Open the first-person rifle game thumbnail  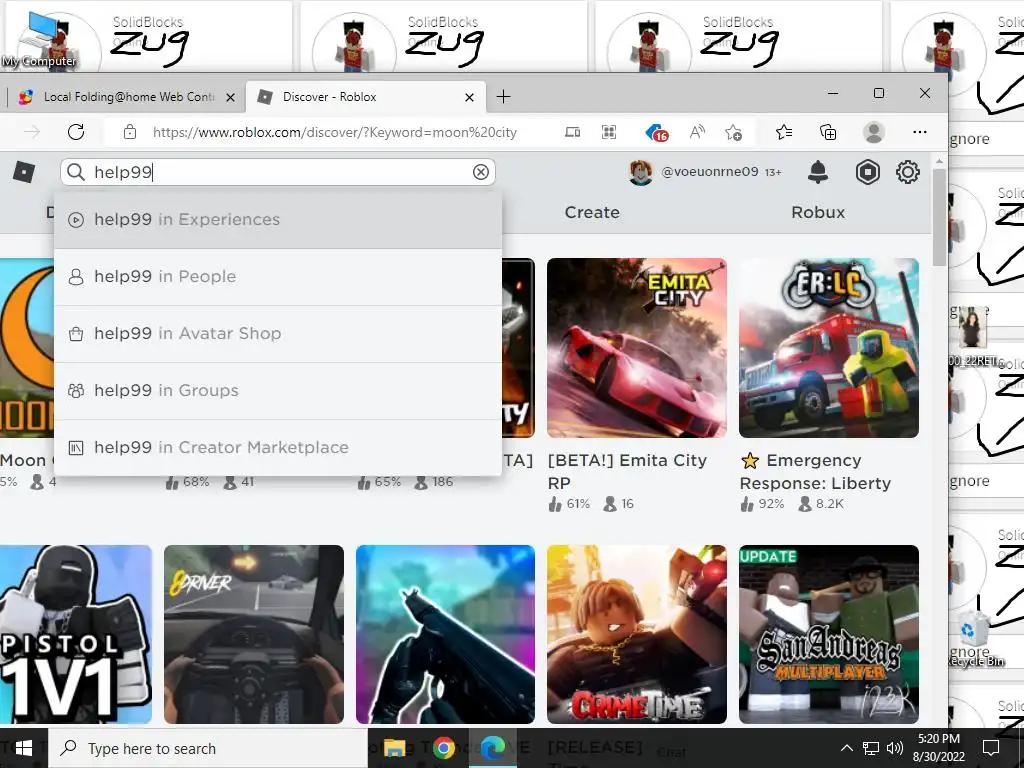pos(445,634)
